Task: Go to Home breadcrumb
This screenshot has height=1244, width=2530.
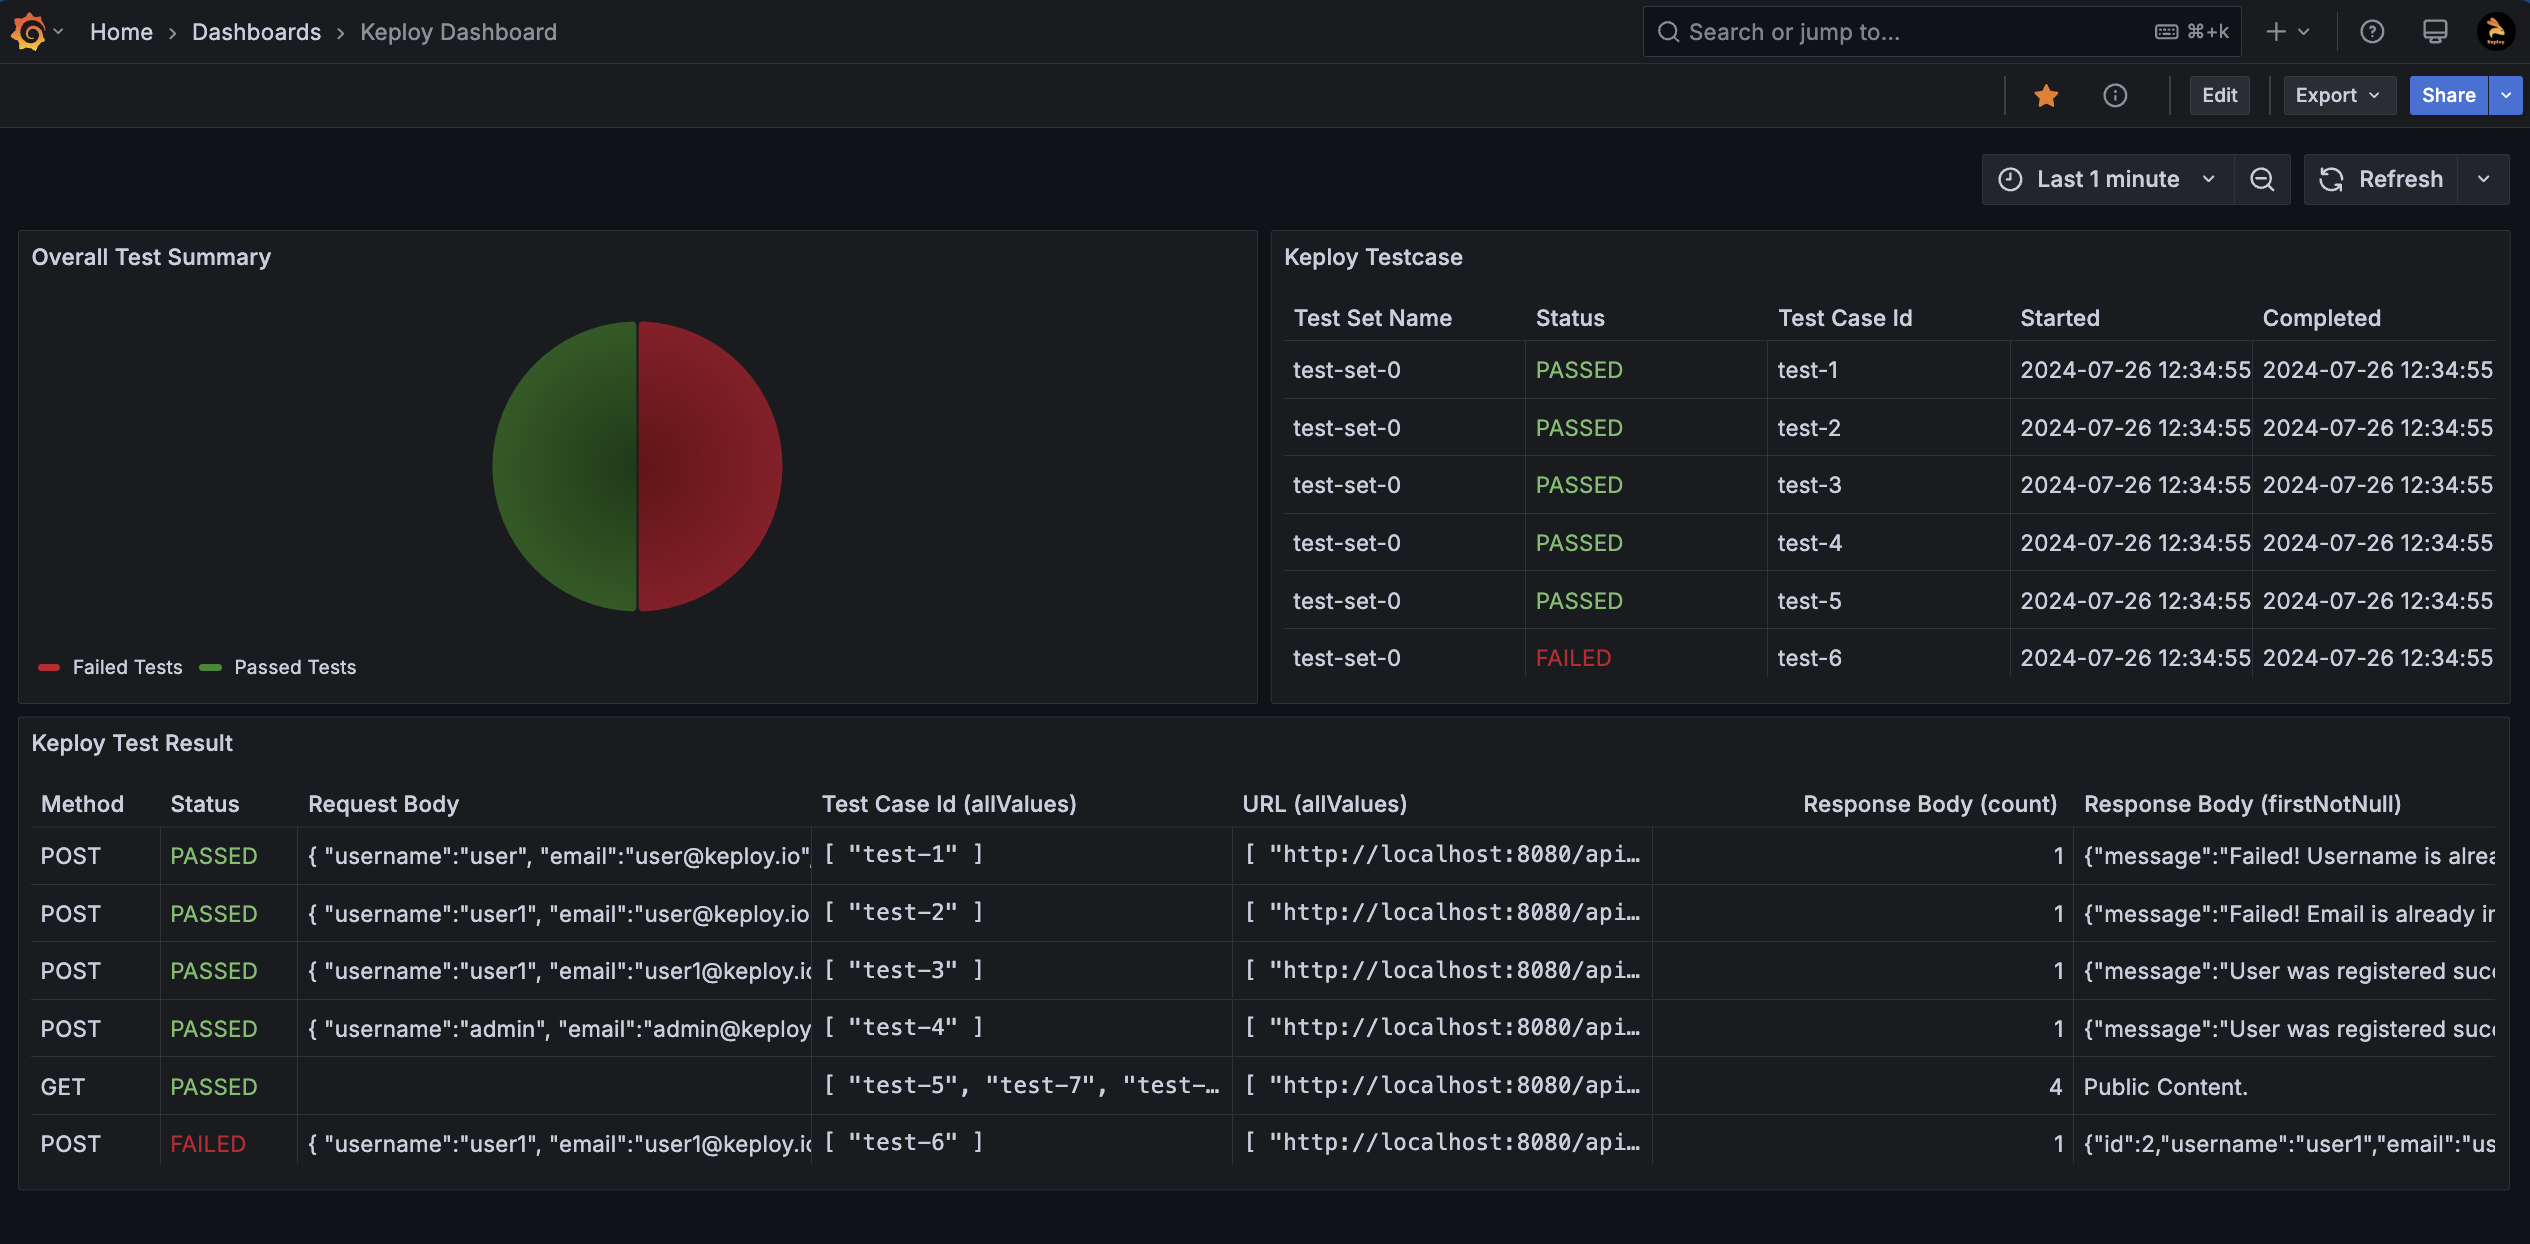Action: [x=121, y=32]
